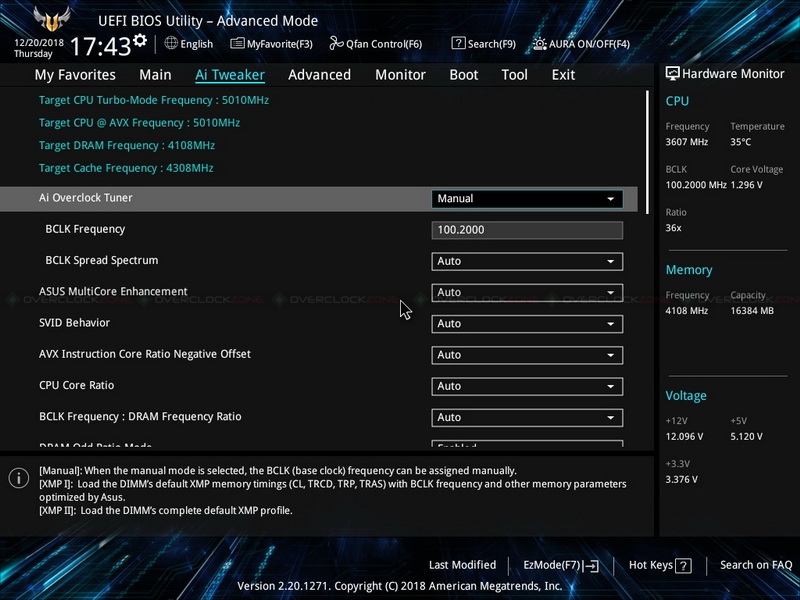The width and height of the screenshot is (800, 600).
Task: Click the CPU temperature value 35°C
Action: click(x=740, y=142)
